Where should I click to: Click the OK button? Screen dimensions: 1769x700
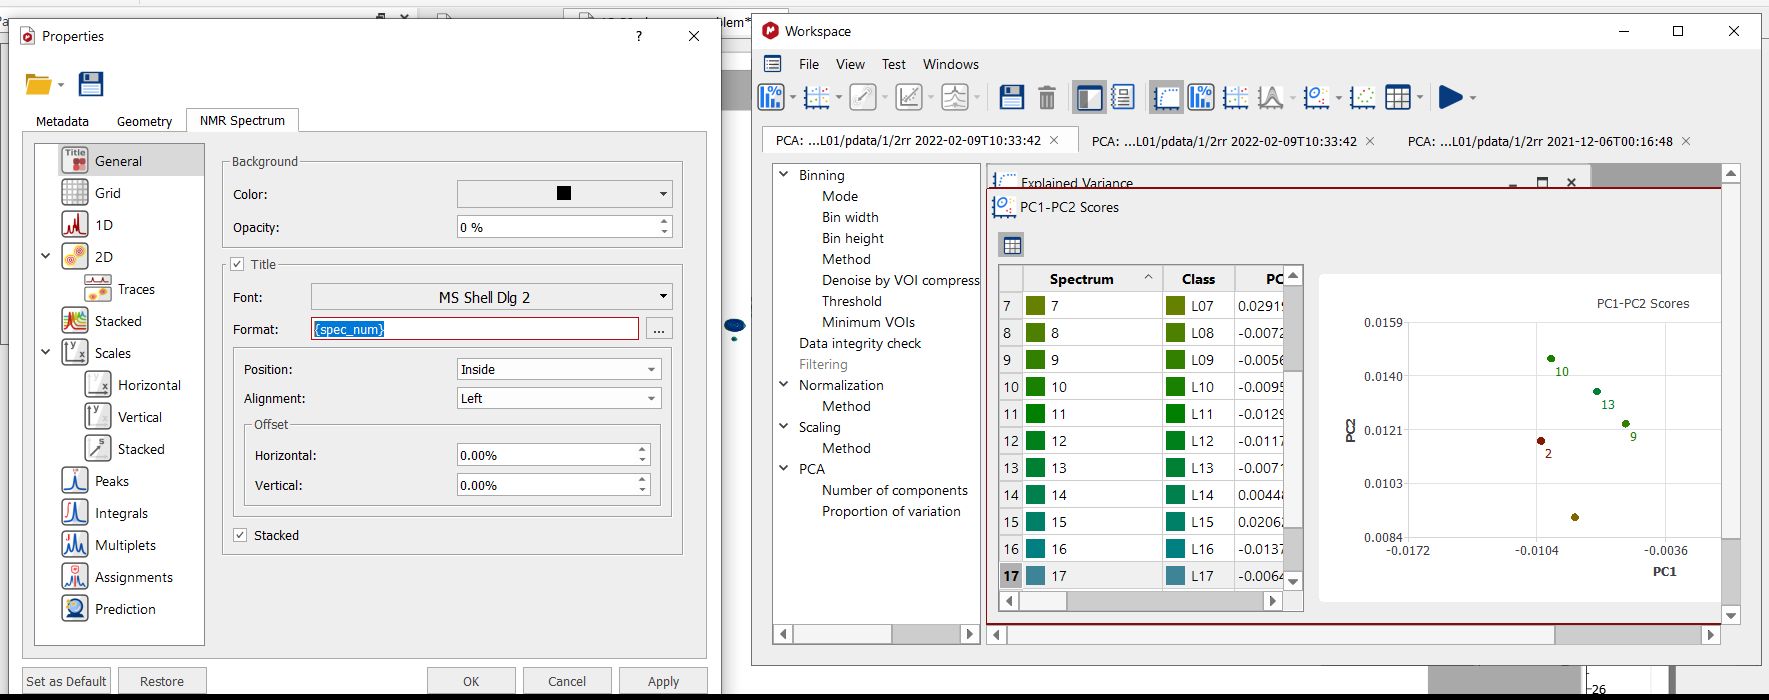pos(471,681)
